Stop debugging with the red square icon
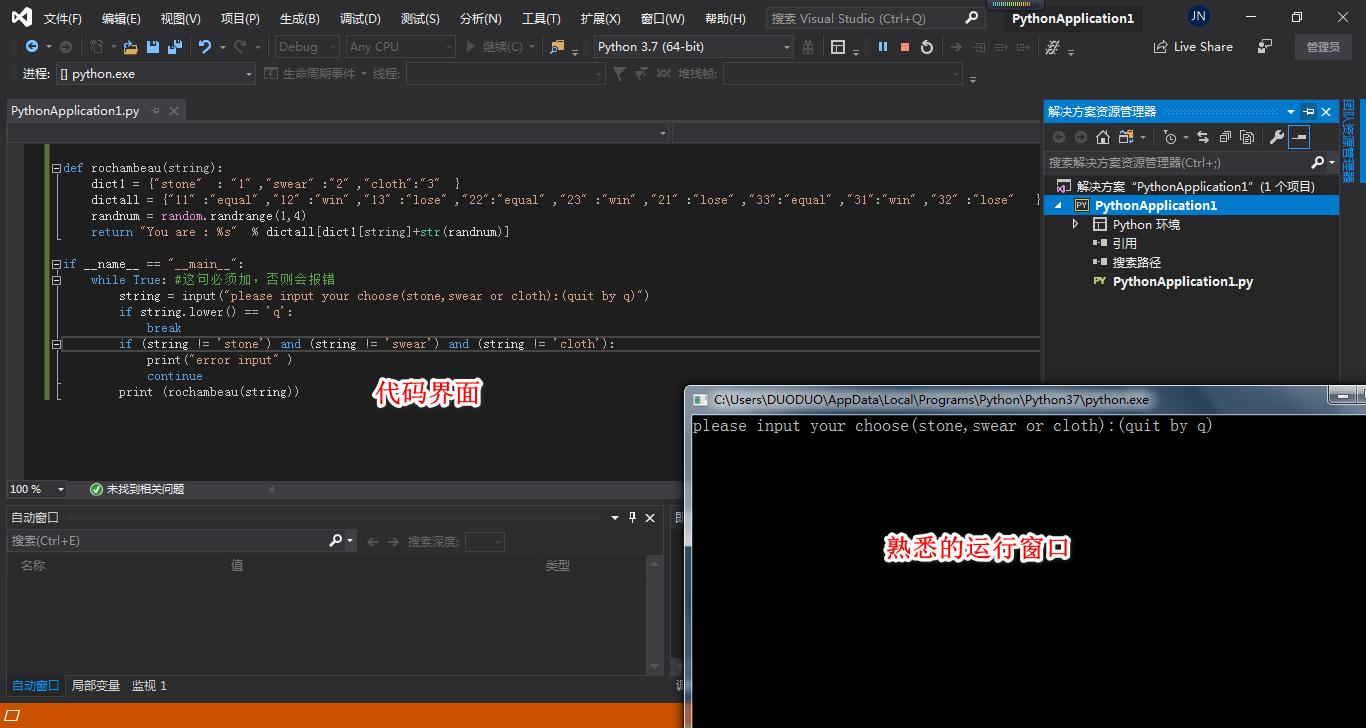 905,47
